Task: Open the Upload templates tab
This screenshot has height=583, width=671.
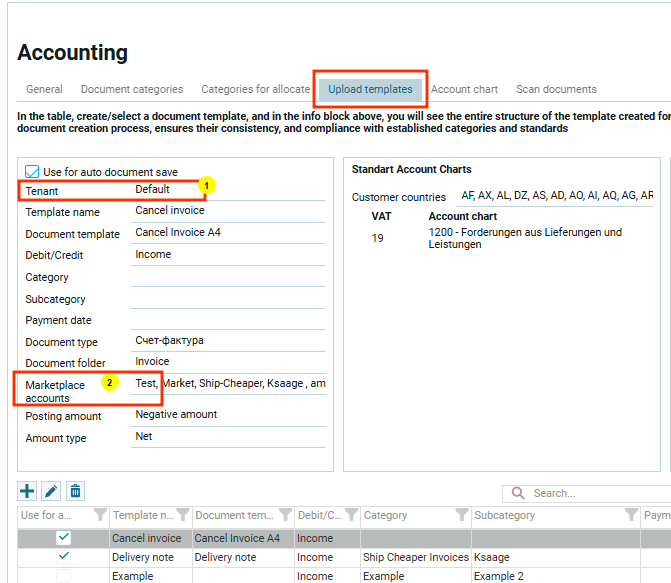Action: pos(370,89)
